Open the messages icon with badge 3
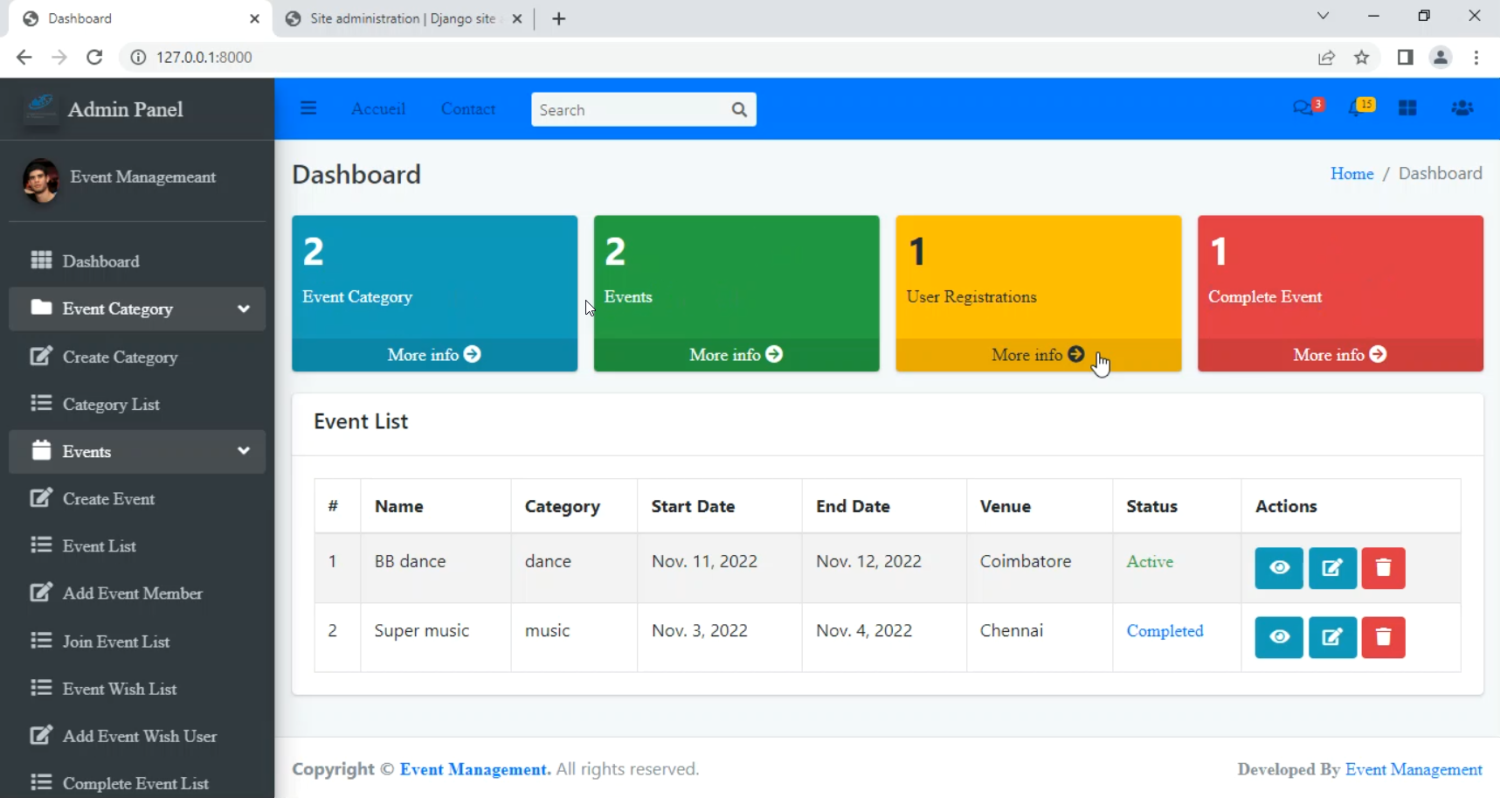Image resolution: width=1500 pixels, height=798 pixels. 1304,108
